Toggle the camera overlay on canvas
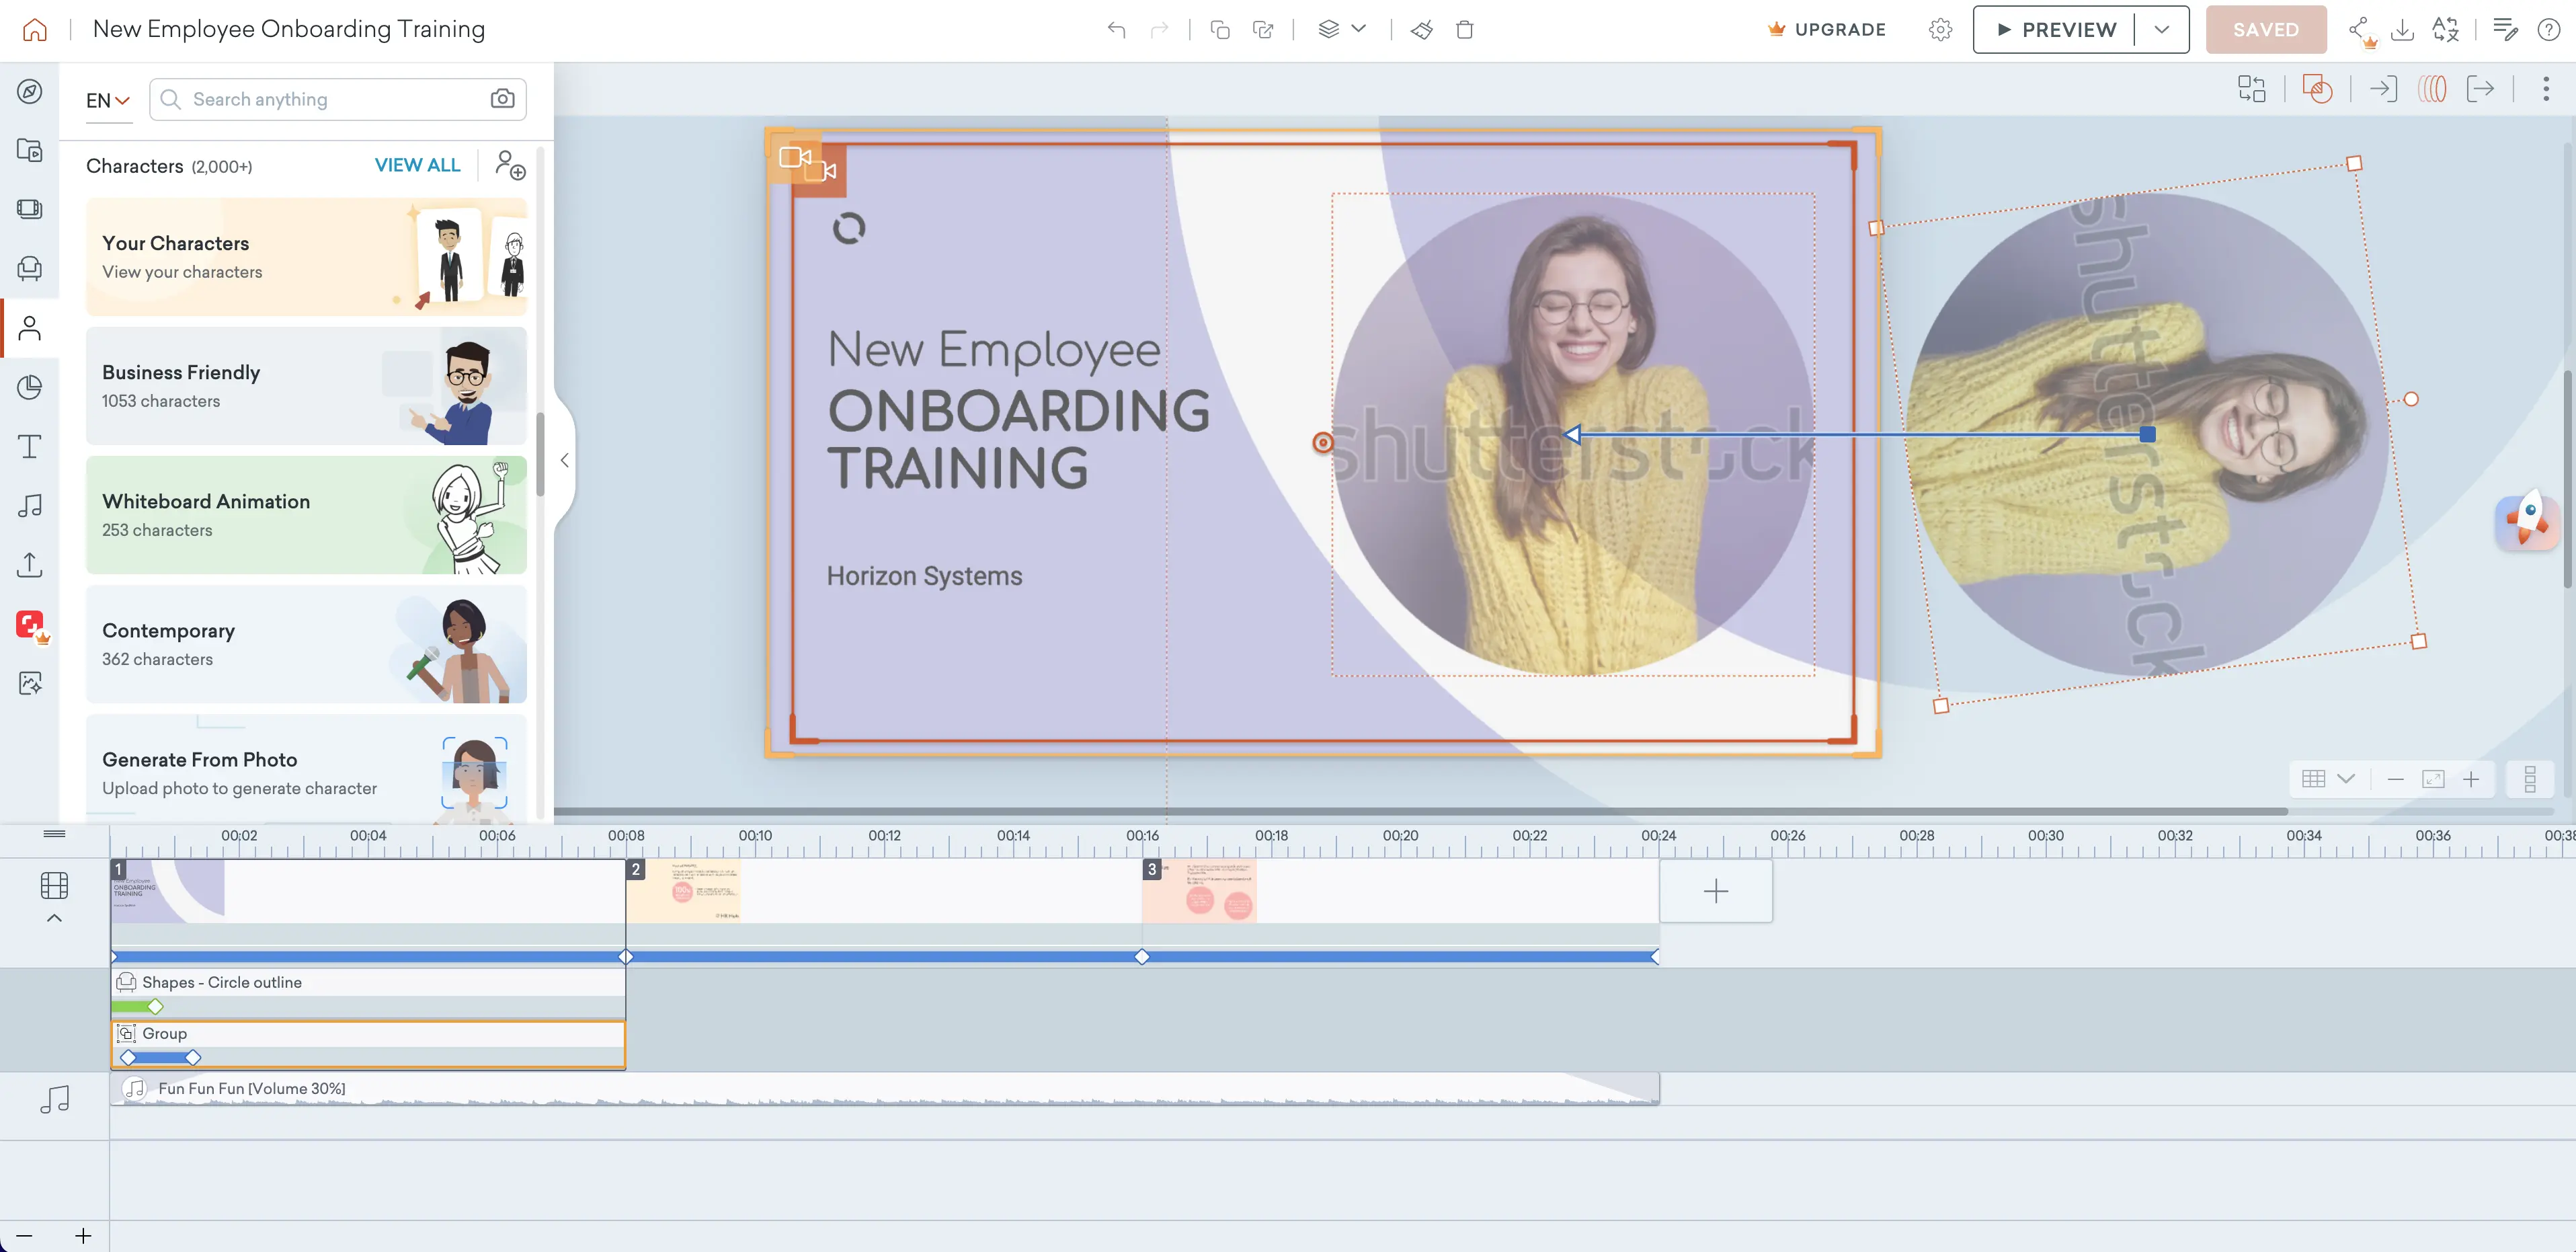The width and height of the screenshot is (2576, 1252). point(796,158)
